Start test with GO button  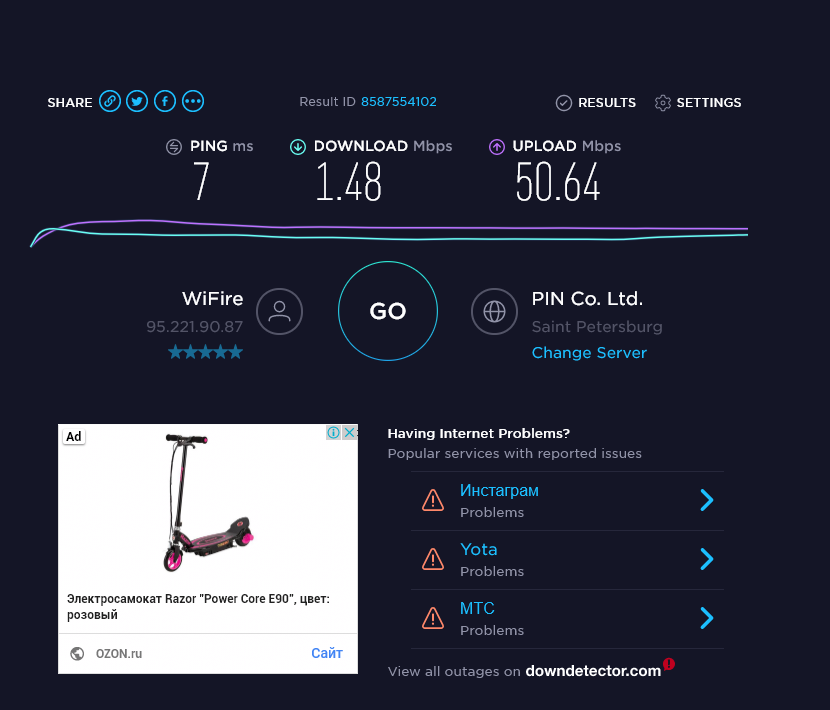388,311
